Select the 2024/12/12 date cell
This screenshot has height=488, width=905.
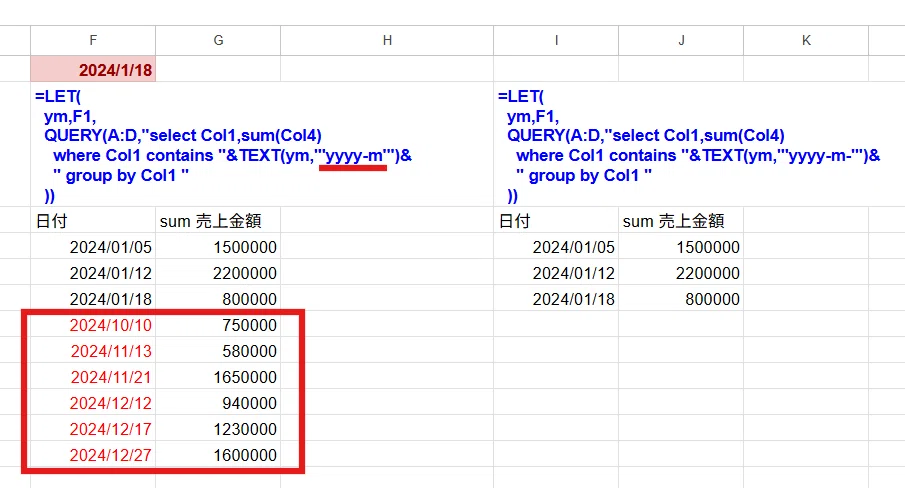tap(93, 403)
